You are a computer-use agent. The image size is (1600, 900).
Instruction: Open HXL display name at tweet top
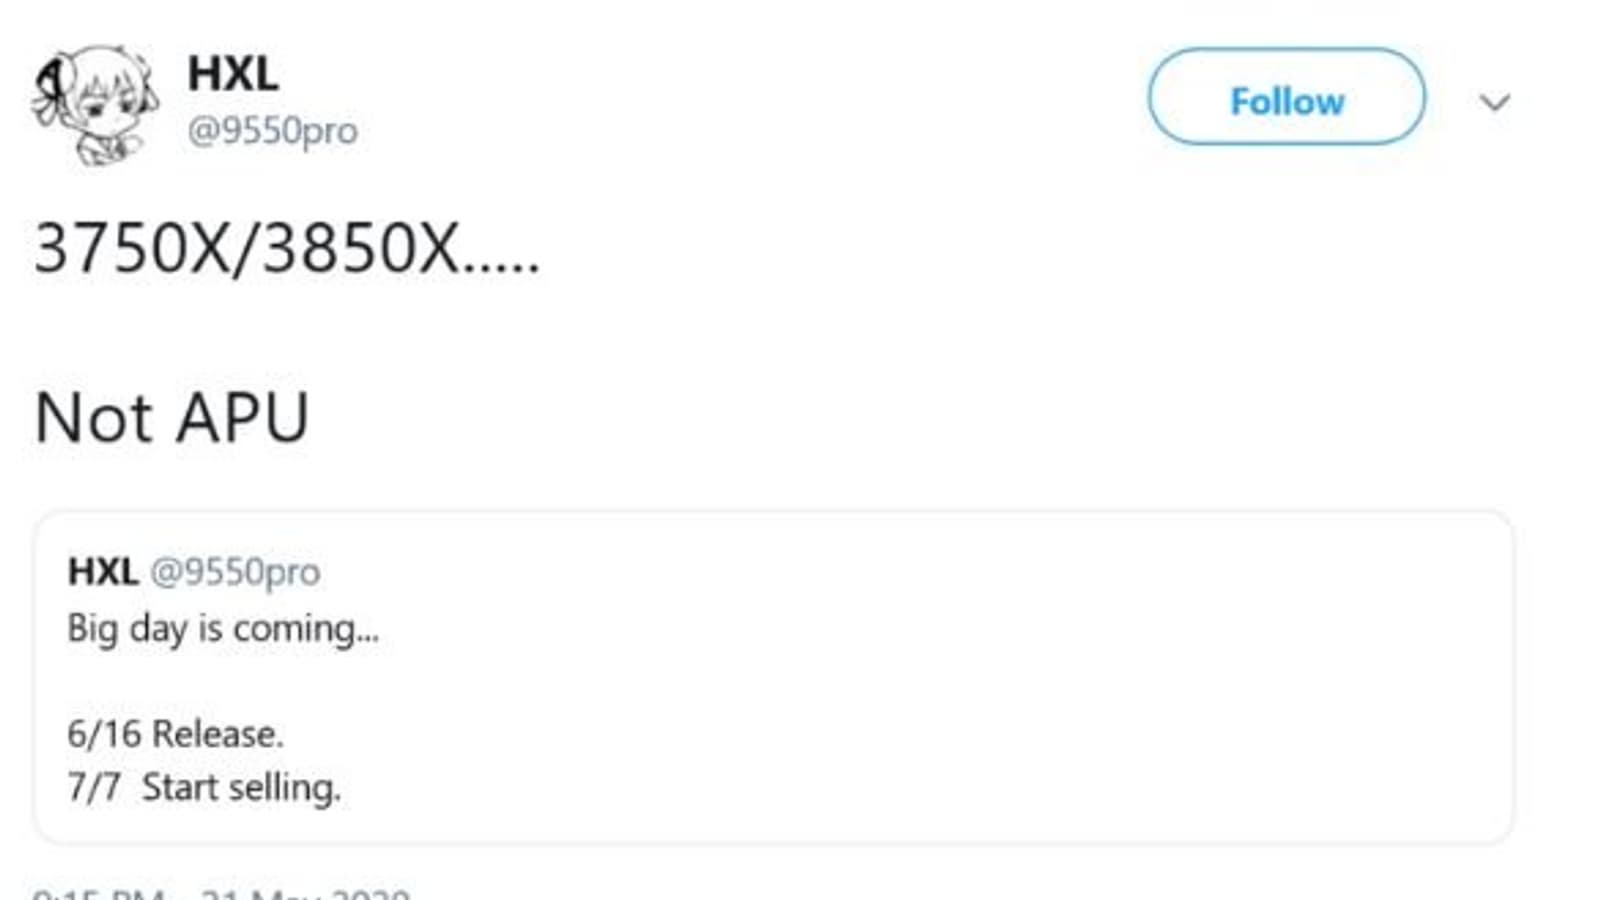(x=233, y=74)
